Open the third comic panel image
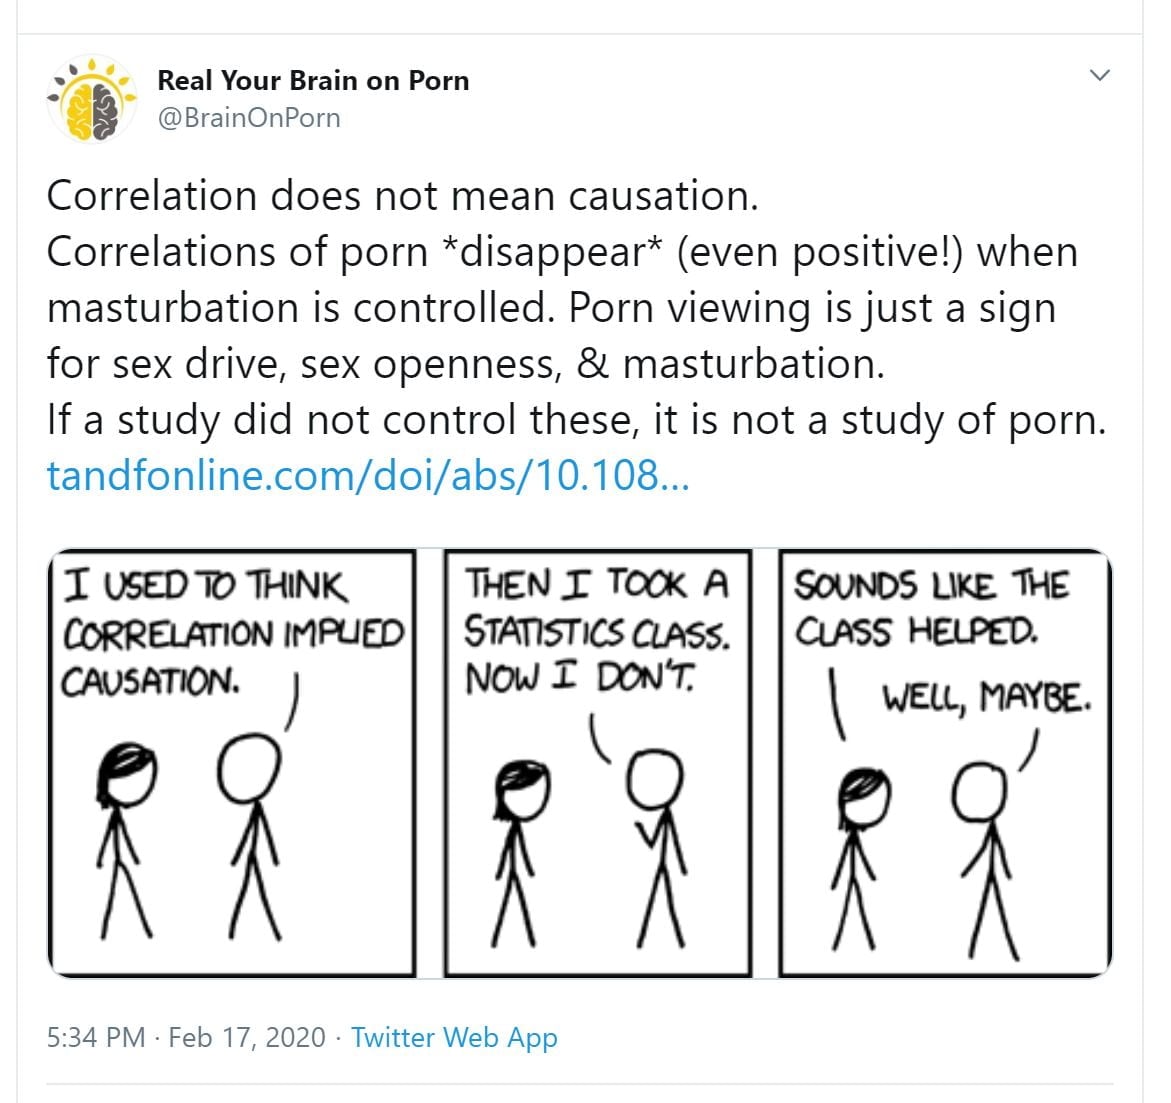The image size is (1171, 1103). click(945, 763)
